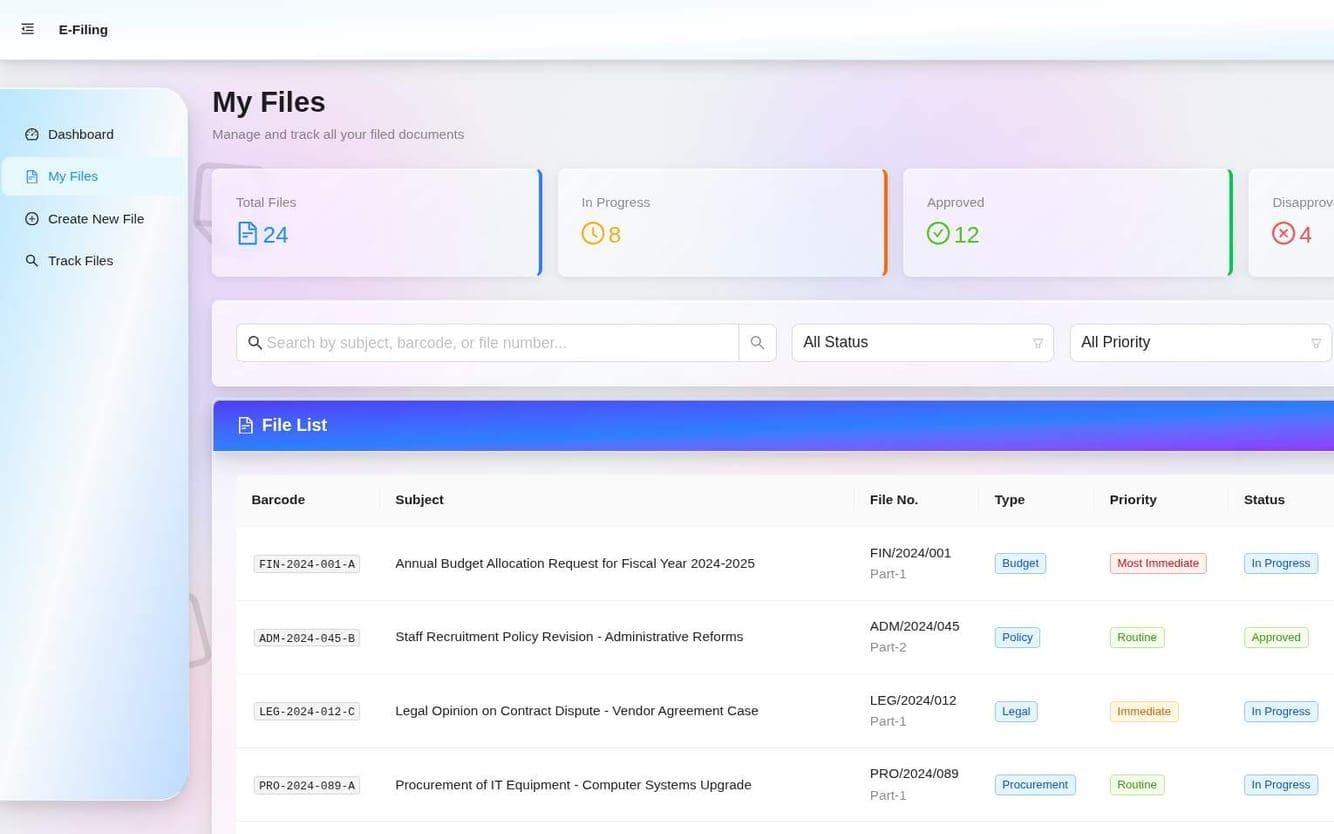Click the Legal Opinion on Contract Dispute subject
This screenshot has height=834, width=1334.
[577, 711]
